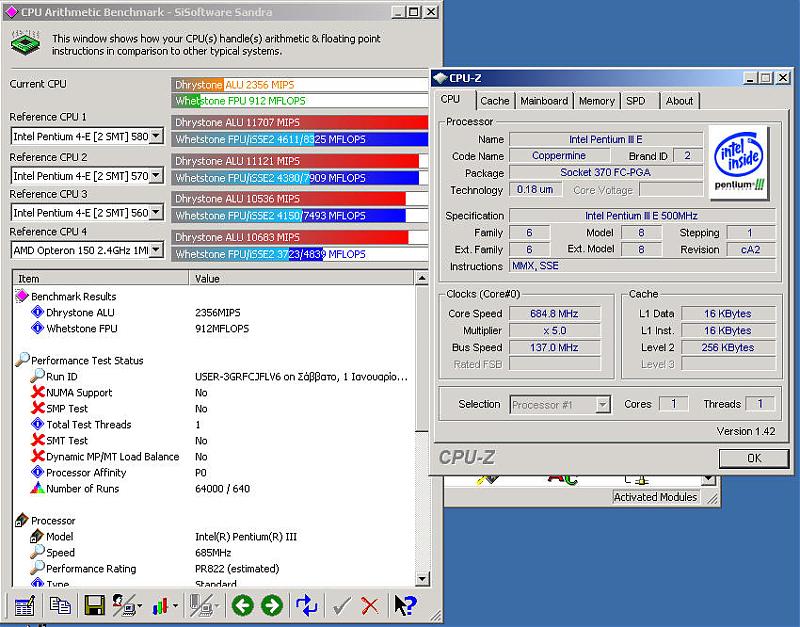
Task: Click the blue refresh arrows icon
Action: pyautogui.click(x=306, y=606)
